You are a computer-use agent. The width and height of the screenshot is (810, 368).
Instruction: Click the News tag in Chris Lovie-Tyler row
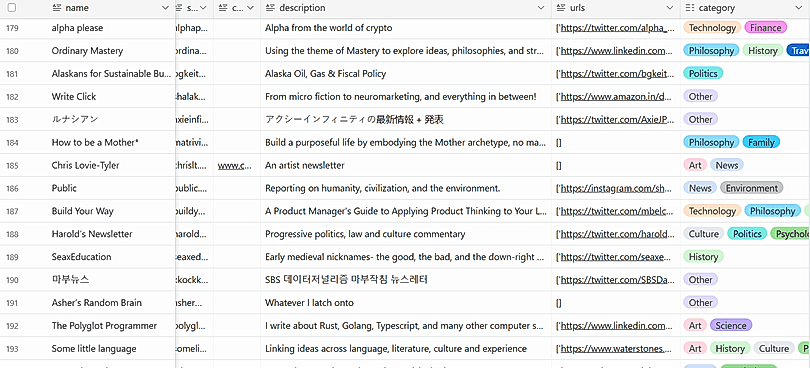tap(727, 165)
